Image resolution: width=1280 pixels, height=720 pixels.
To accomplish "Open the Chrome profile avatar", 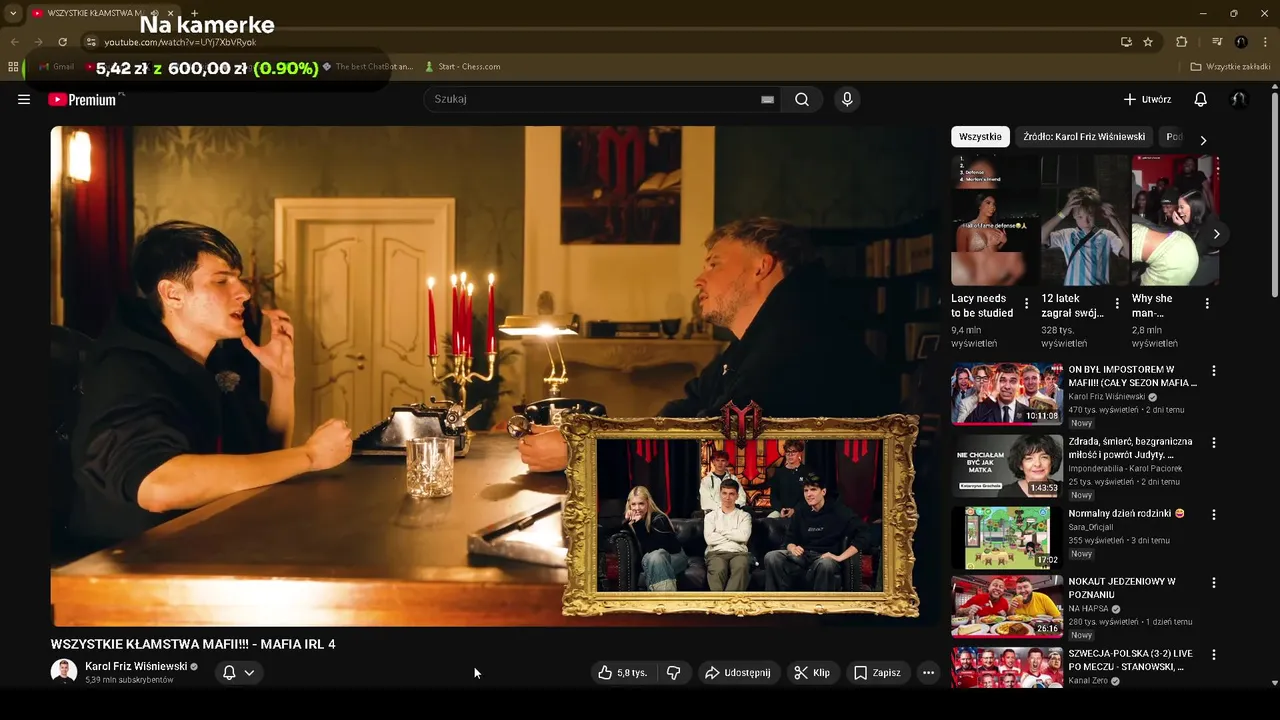I will [1241, 42].
